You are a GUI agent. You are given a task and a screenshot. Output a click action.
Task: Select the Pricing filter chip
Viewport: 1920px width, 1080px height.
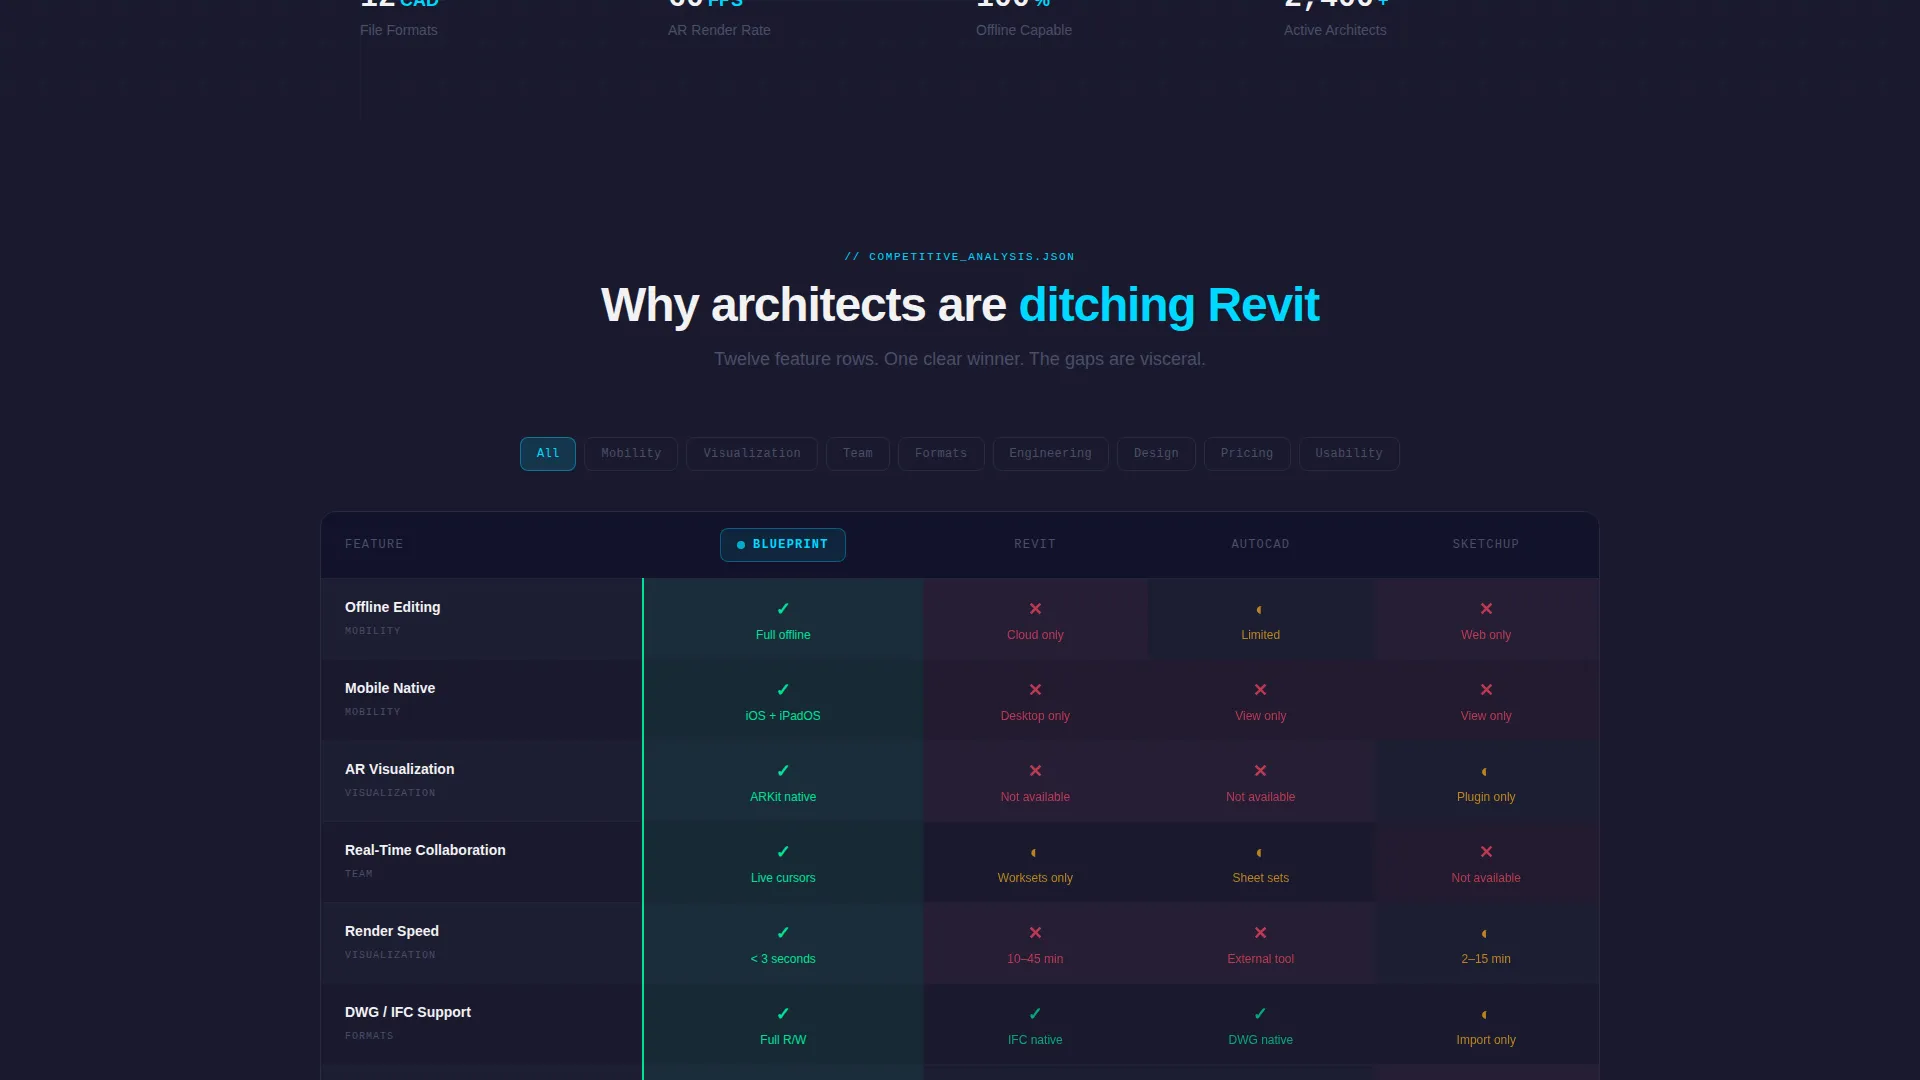[x=1247, y=454]
